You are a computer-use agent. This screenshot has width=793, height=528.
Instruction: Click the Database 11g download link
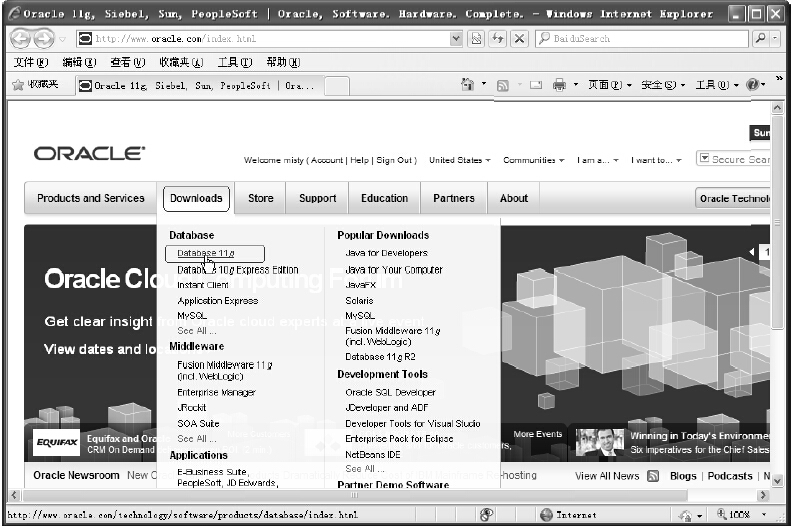point(205,253)
